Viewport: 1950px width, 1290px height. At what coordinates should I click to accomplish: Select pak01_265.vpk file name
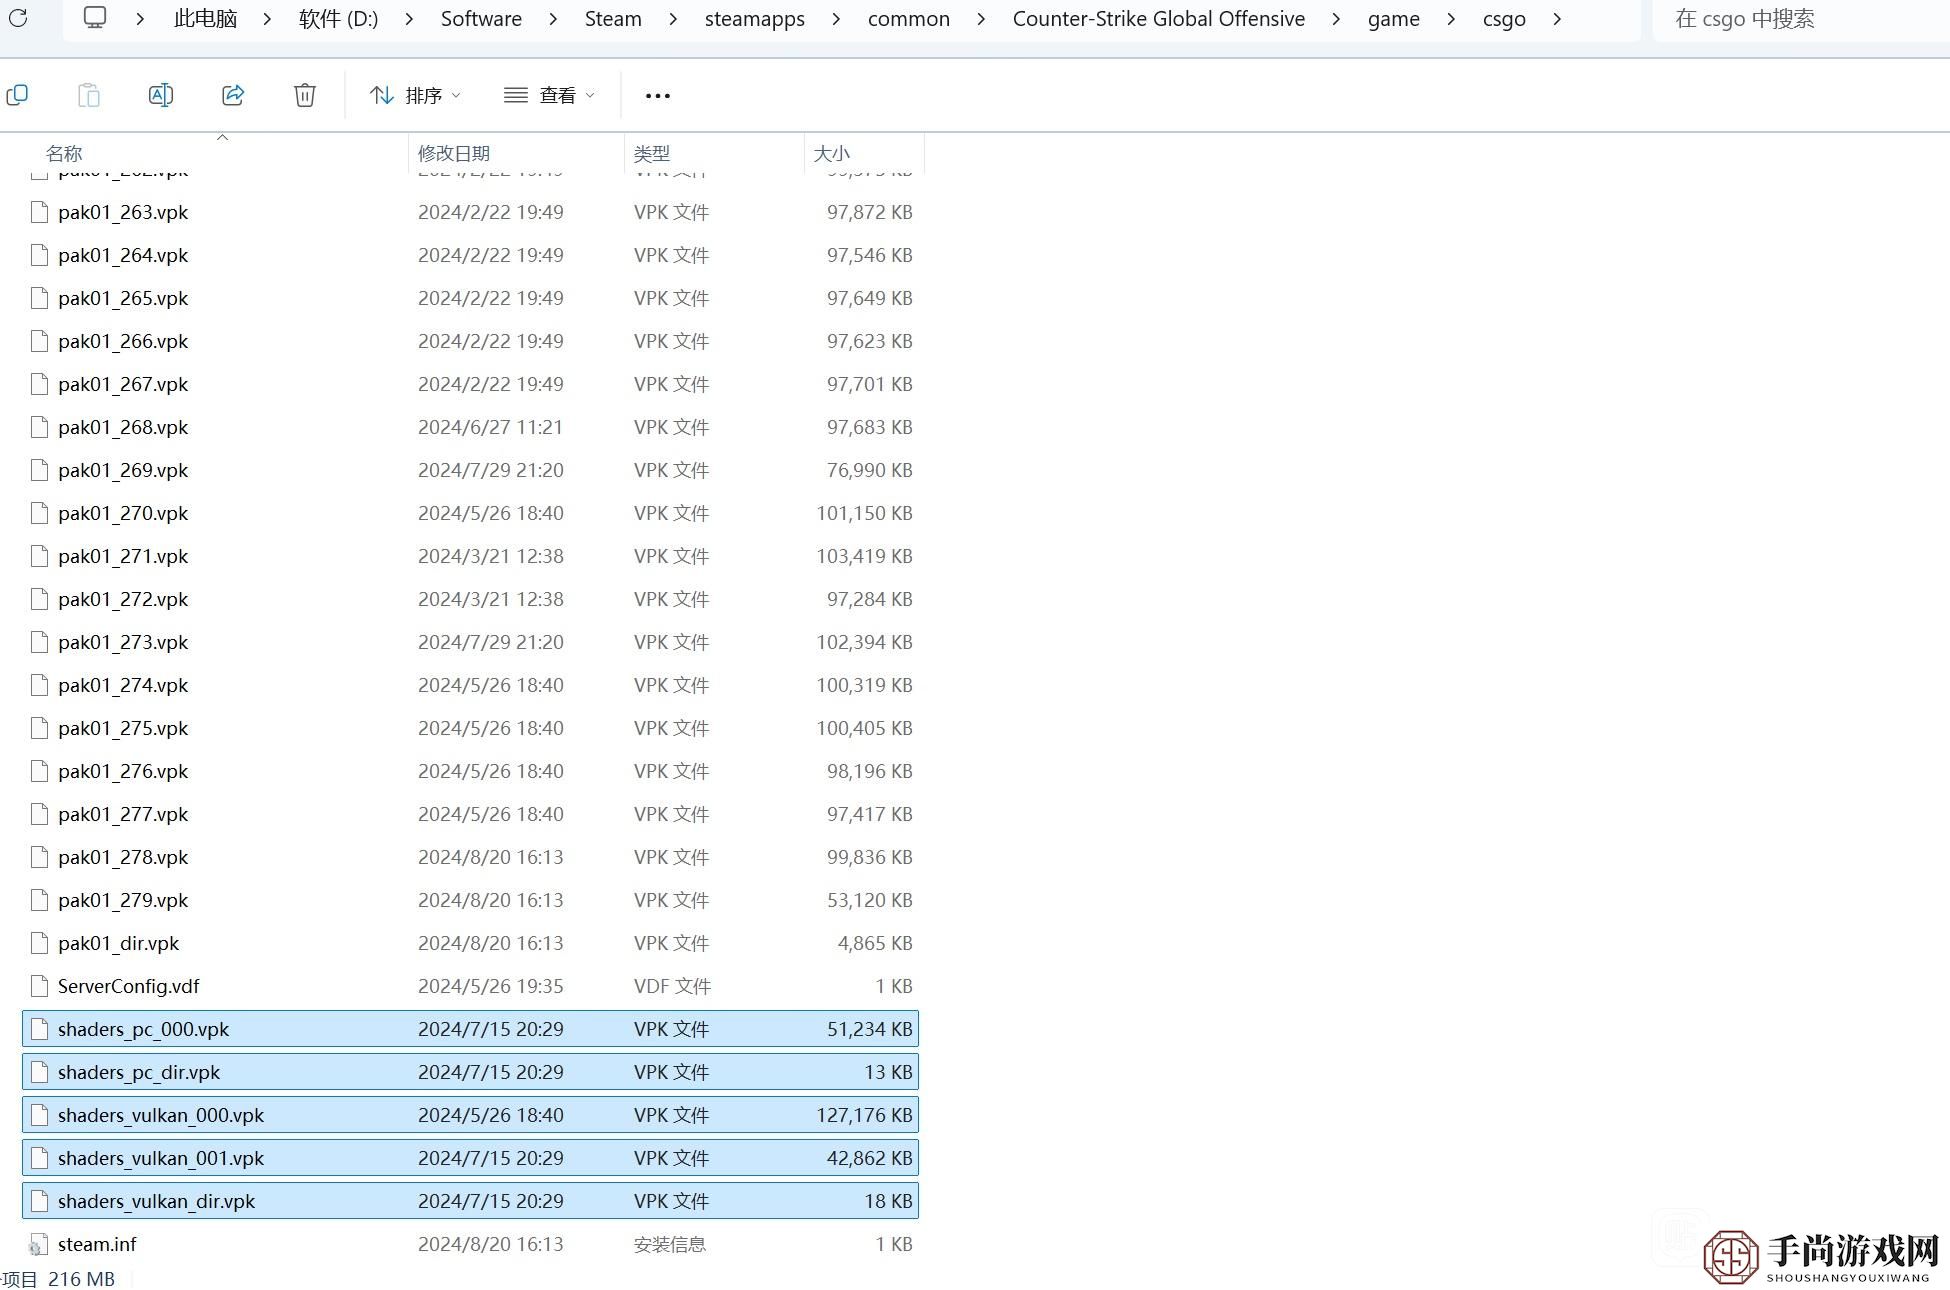123,298
